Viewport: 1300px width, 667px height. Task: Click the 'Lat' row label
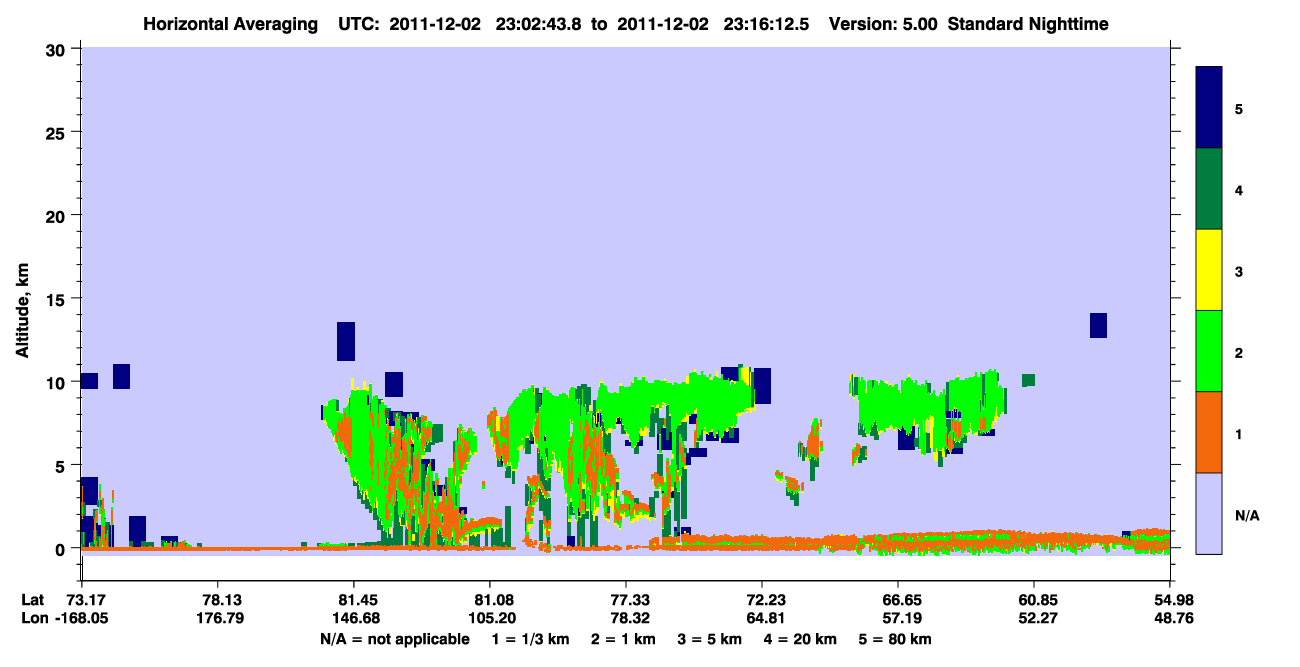coord(32,600)
